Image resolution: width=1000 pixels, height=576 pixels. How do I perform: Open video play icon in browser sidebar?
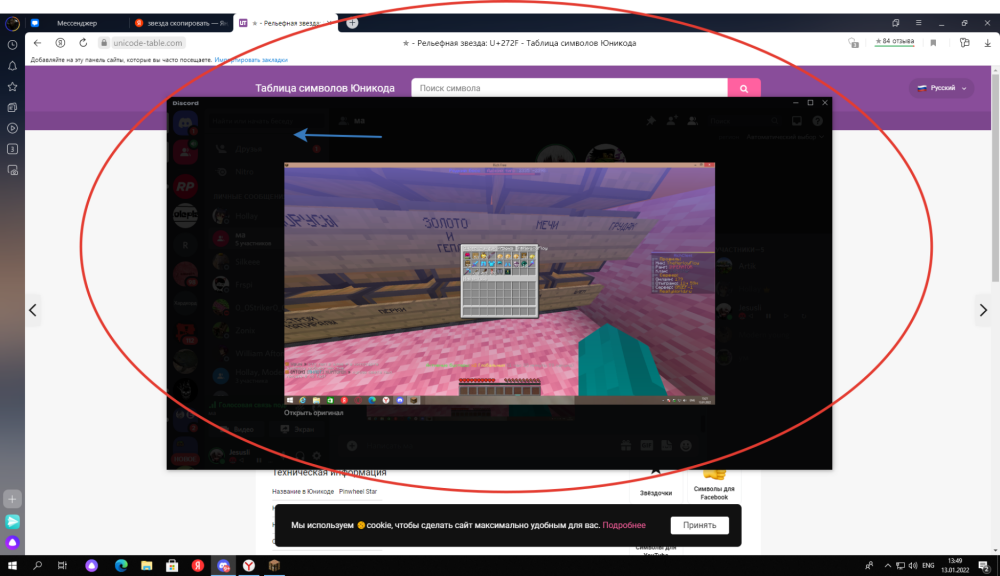pos(12,128)
